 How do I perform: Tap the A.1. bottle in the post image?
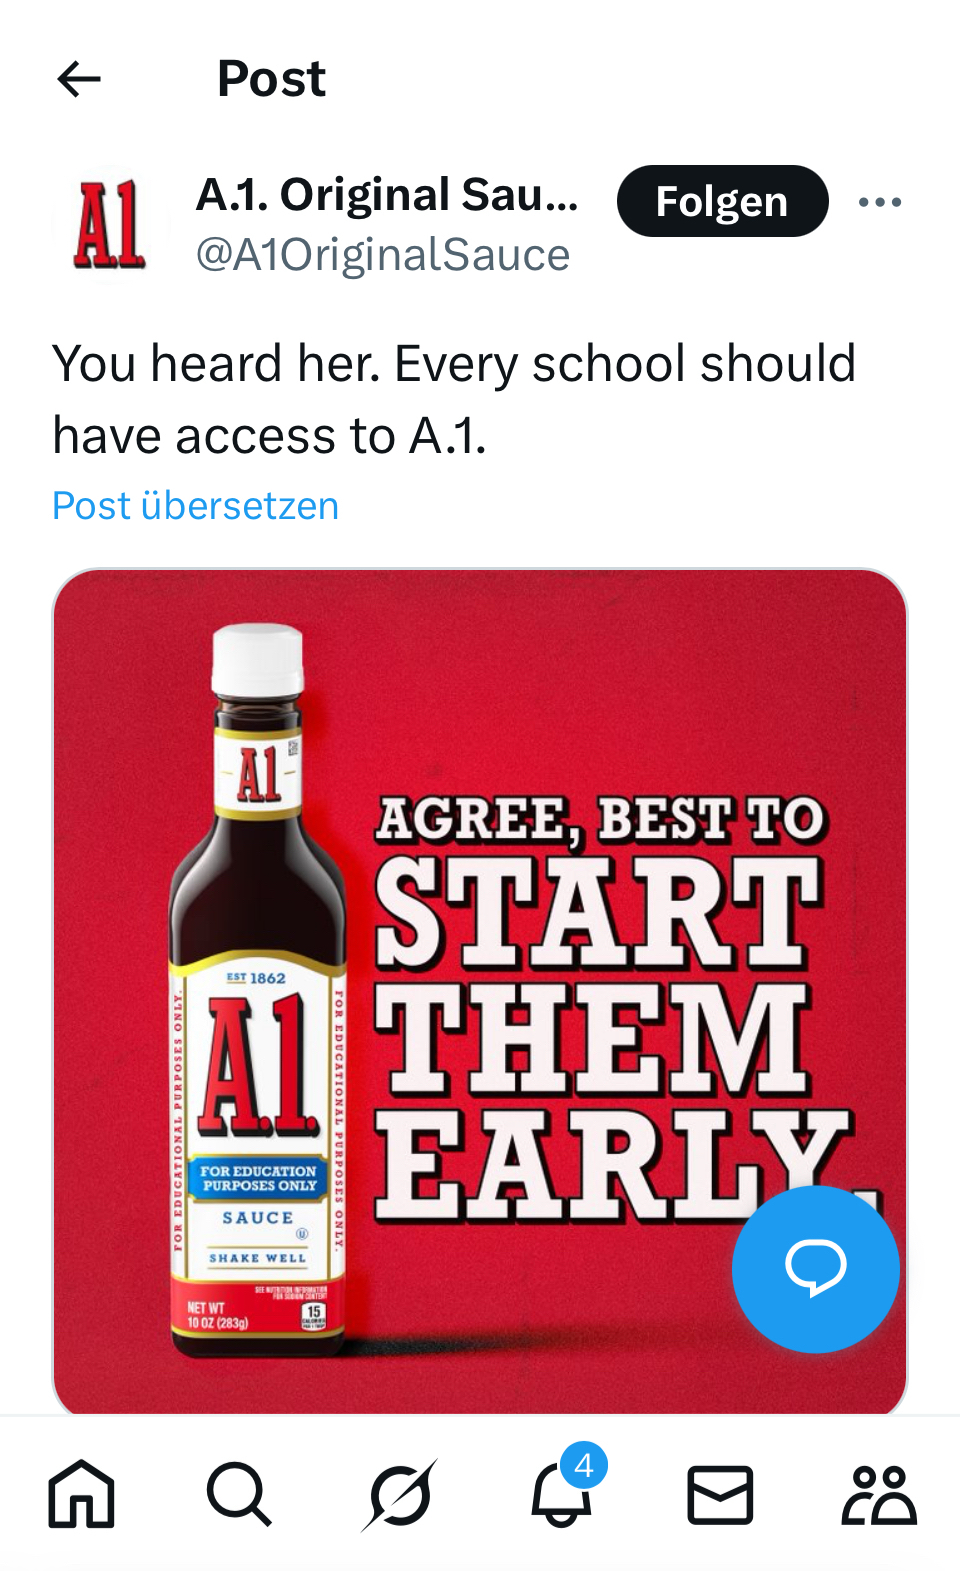(x=258, y=1000)
